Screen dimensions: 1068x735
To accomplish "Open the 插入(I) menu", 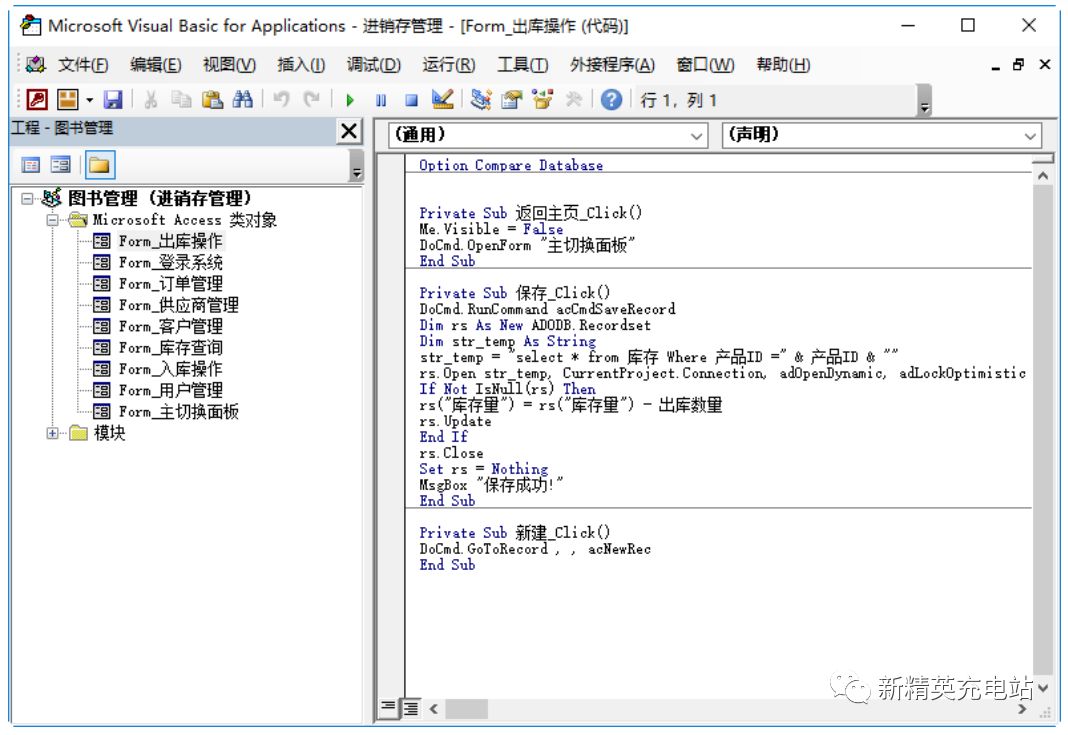I will point(301,65).
